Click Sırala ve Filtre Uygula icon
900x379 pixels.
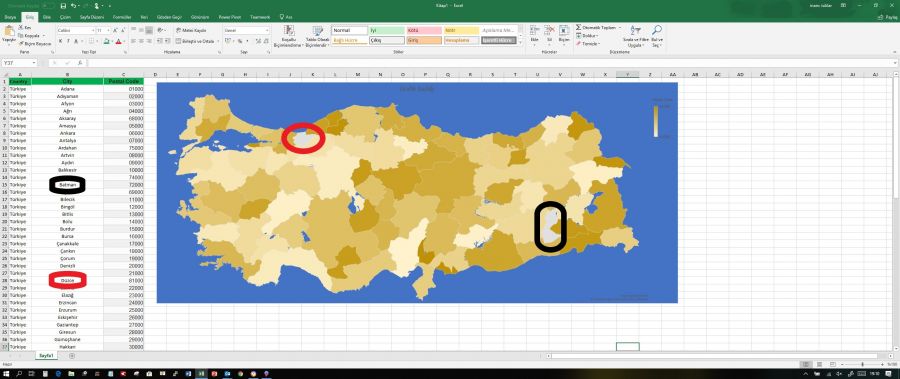635,30
